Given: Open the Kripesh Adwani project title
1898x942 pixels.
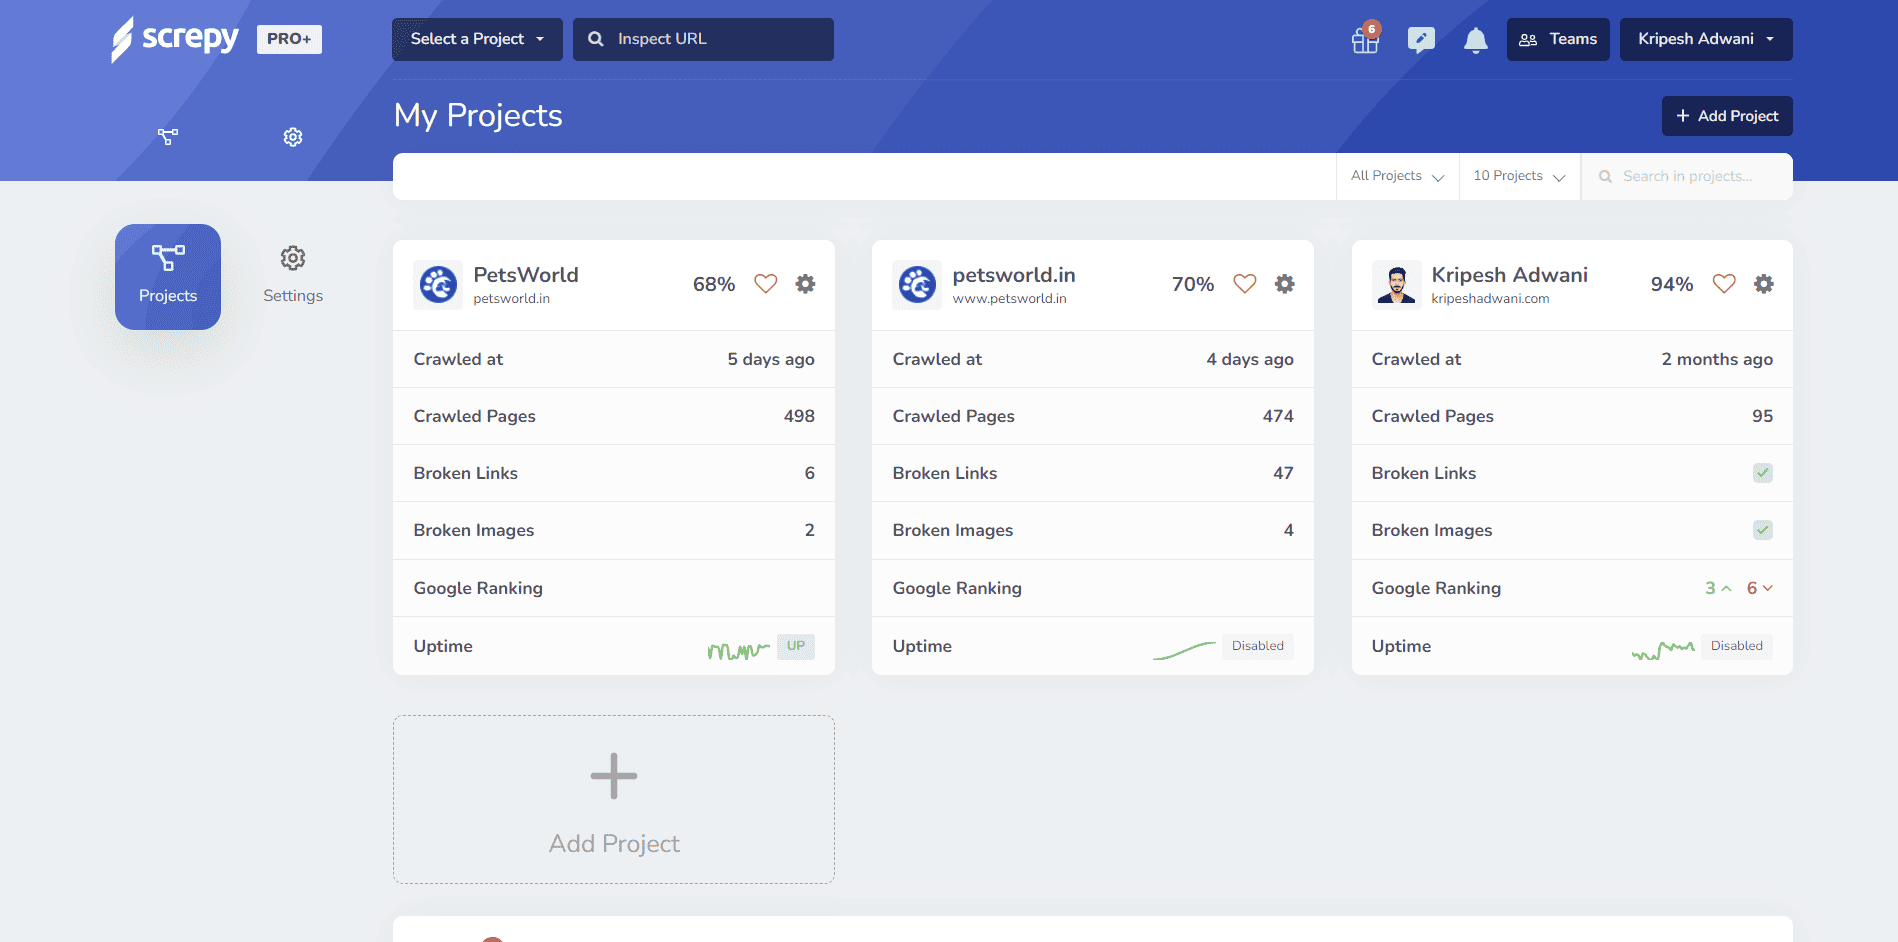Looking at the screenshot, I should click(1510, 275).
